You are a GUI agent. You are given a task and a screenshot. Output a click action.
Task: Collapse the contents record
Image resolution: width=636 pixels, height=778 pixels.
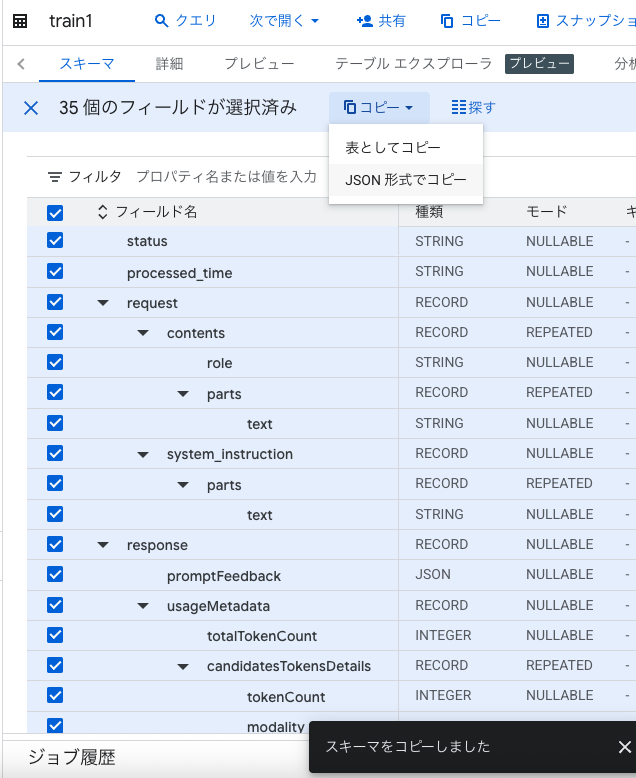click(x=143, y=332)
